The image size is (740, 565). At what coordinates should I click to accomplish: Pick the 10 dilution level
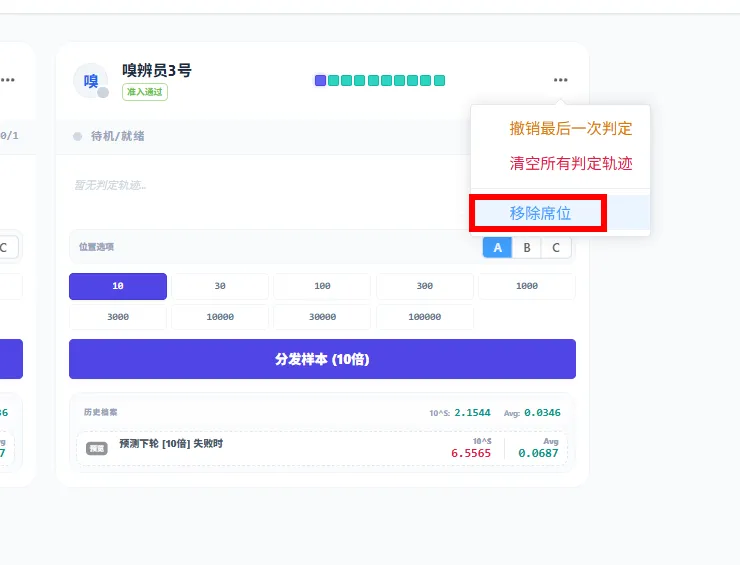pyautogui.click(x=118, y=286)
